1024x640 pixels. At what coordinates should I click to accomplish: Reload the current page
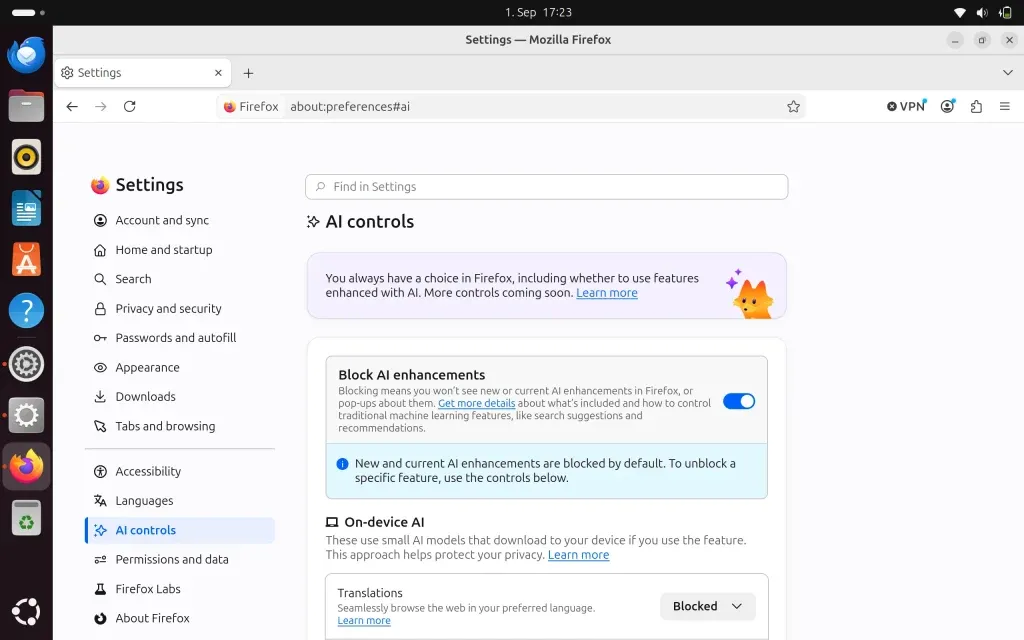click(x=129, y=106)
